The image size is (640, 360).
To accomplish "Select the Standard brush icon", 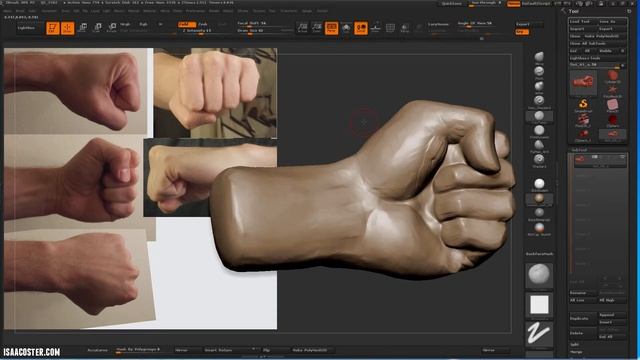I will [x=539, y=160].
